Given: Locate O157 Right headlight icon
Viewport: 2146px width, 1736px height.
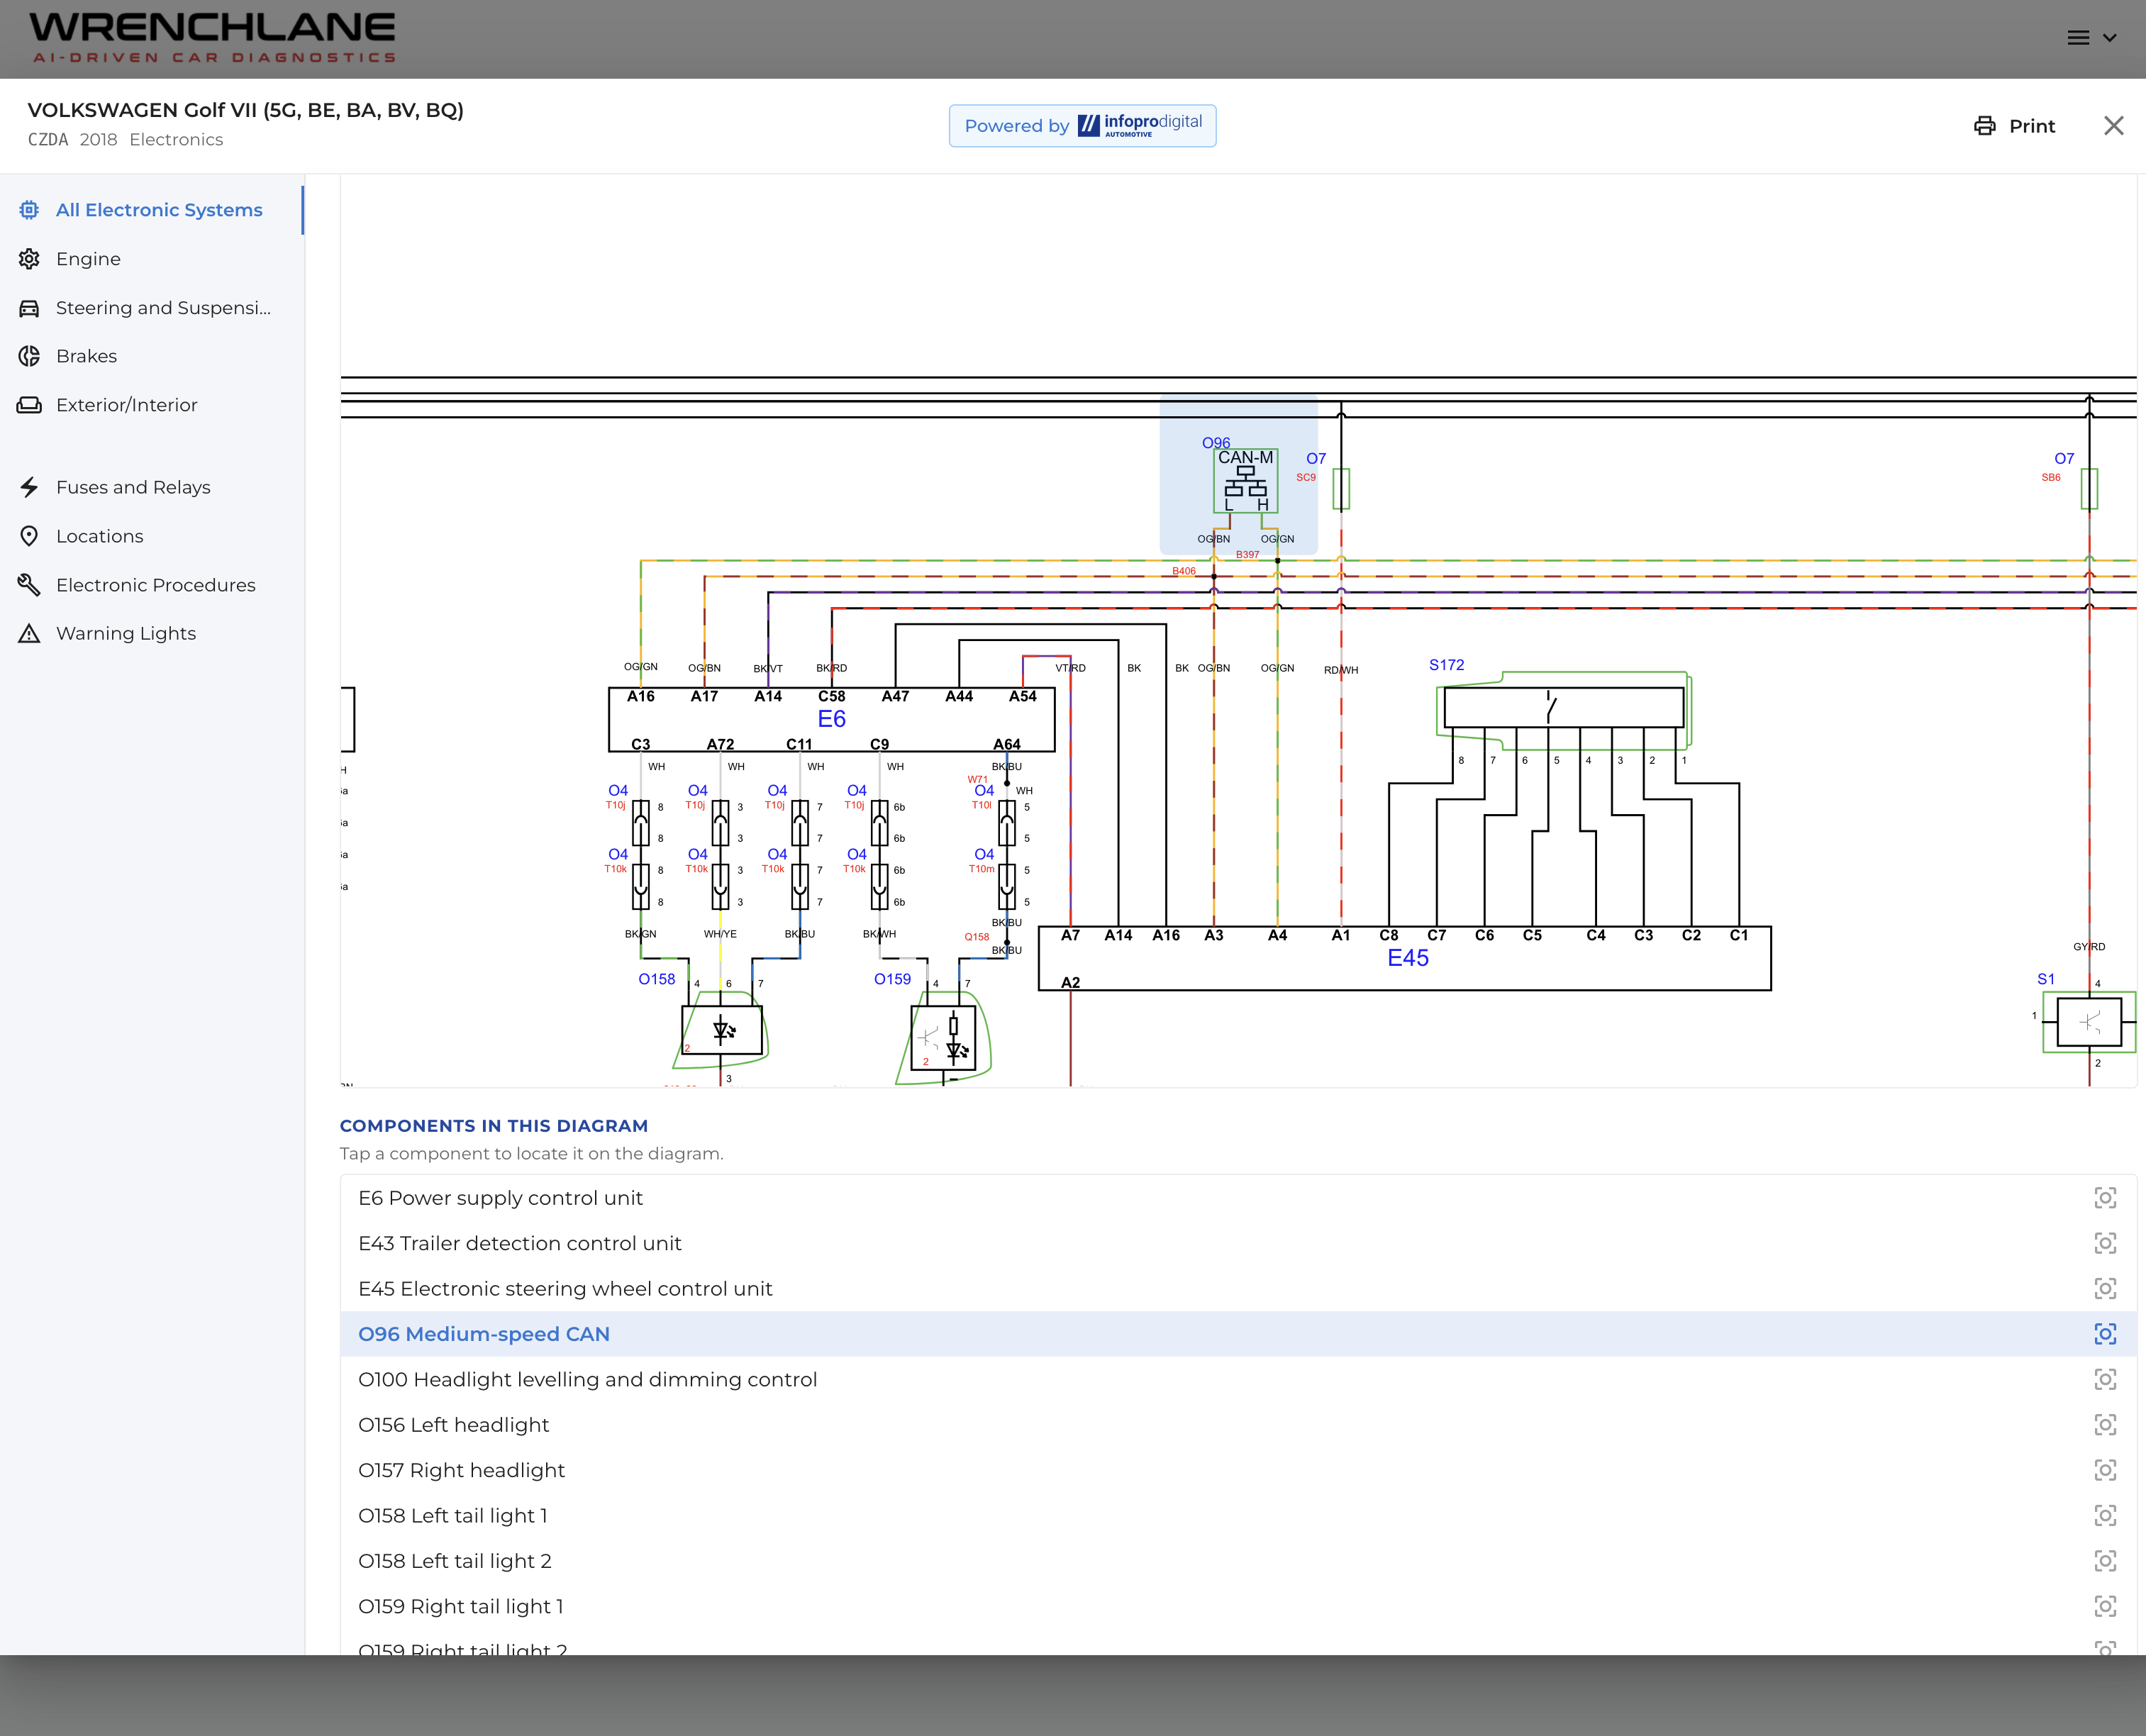Looking at the screenshot, I should tap(2105, 1470).
